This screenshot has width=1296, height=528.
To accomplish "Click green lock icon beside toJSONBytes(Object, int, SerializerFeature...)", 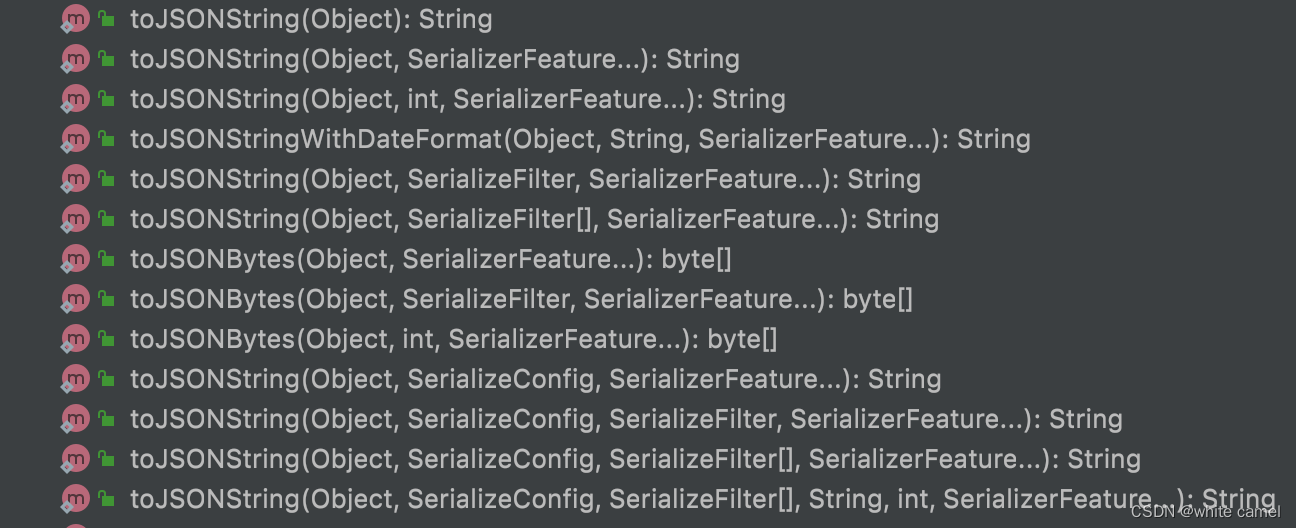I will click(106, 339).
